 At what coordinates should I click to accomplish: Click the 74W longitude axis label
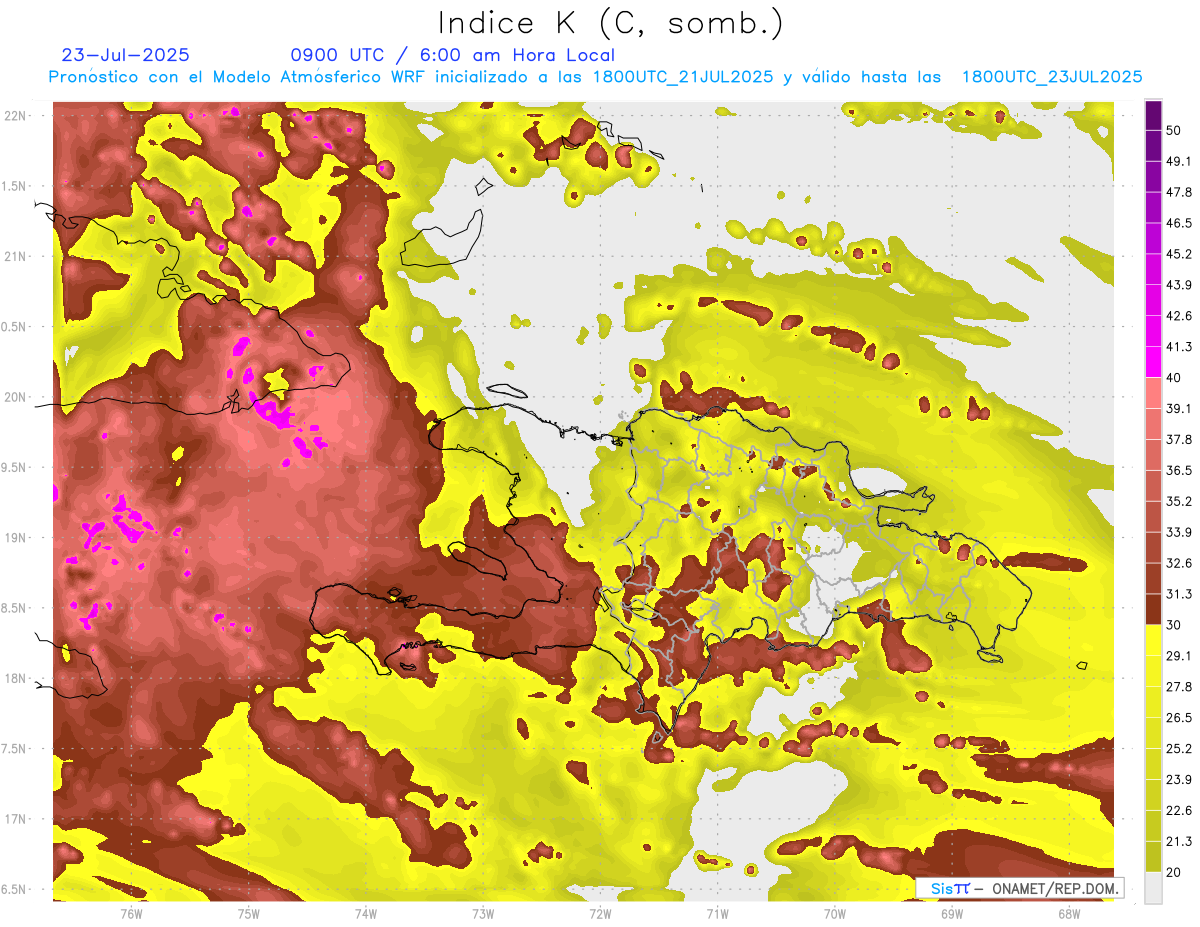click(365, 913)
